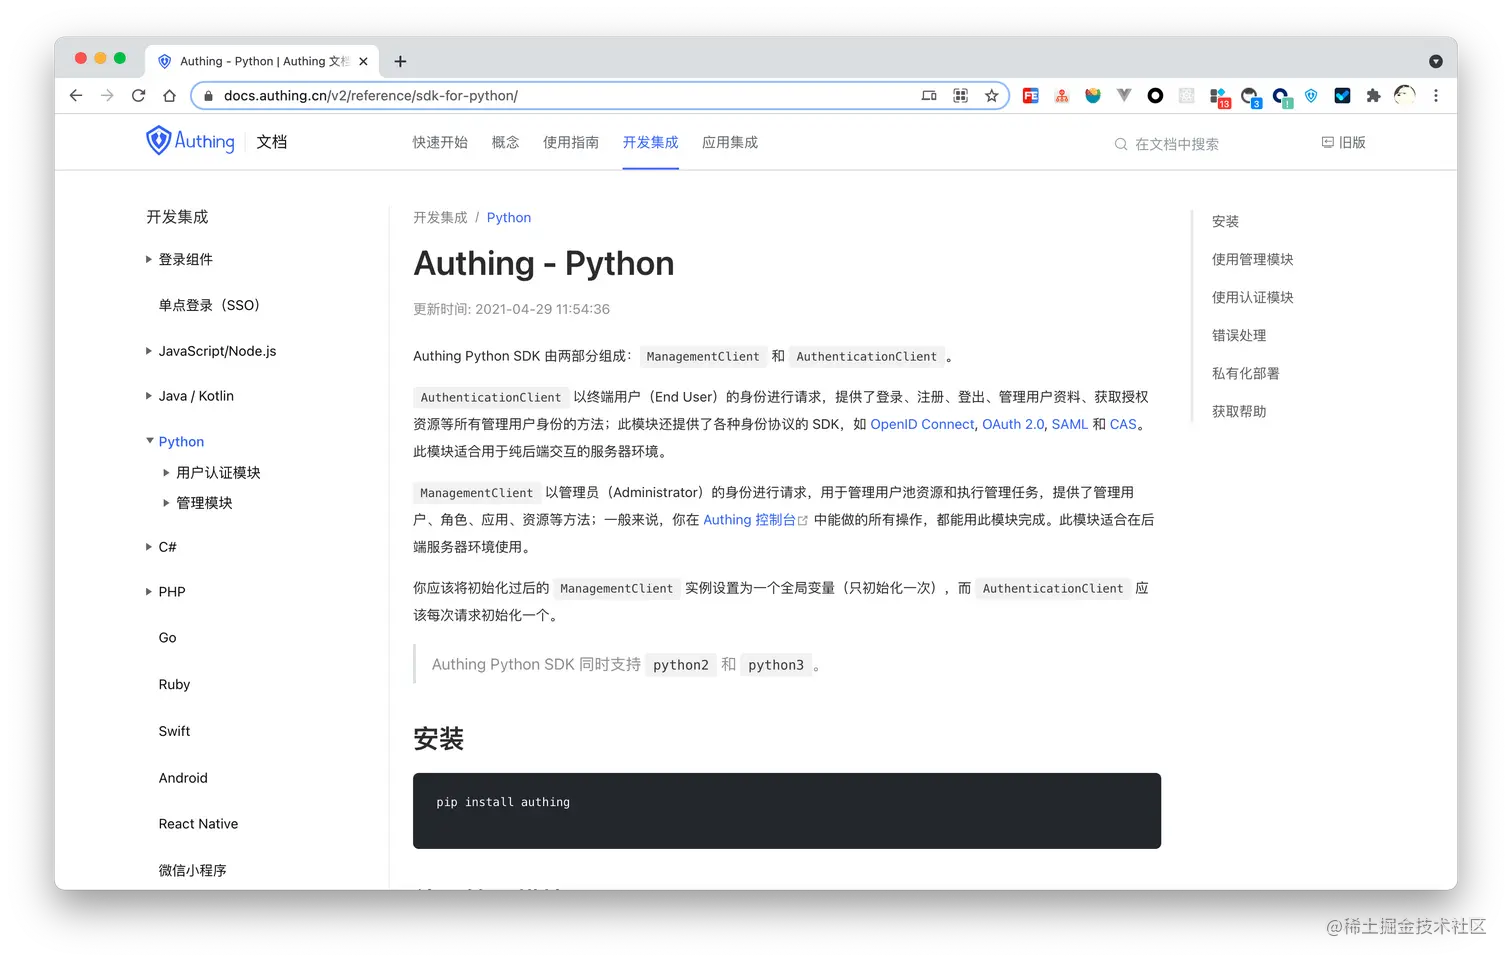Image resolution: width=1512 pixels, height=962 pixels.
Task: Go forward in browser history
Action: click(x=107, y=96)
